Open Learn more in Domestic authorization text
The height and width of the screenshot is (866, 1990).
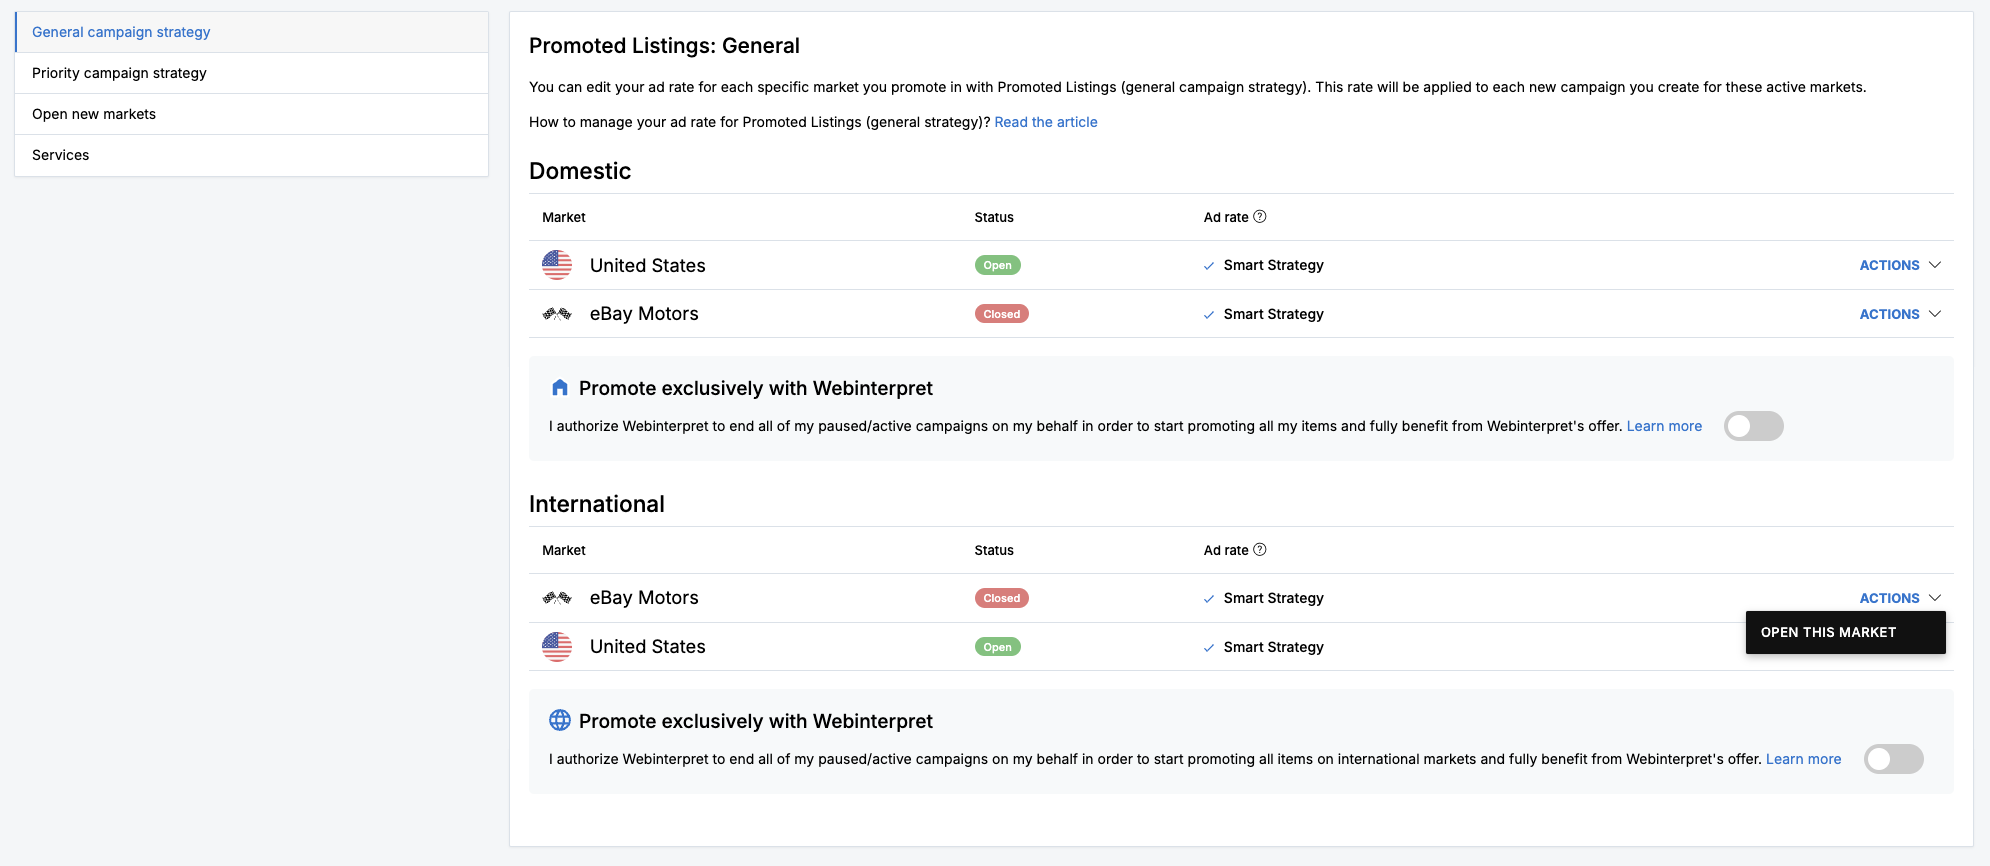click(x=1664, y=426)
